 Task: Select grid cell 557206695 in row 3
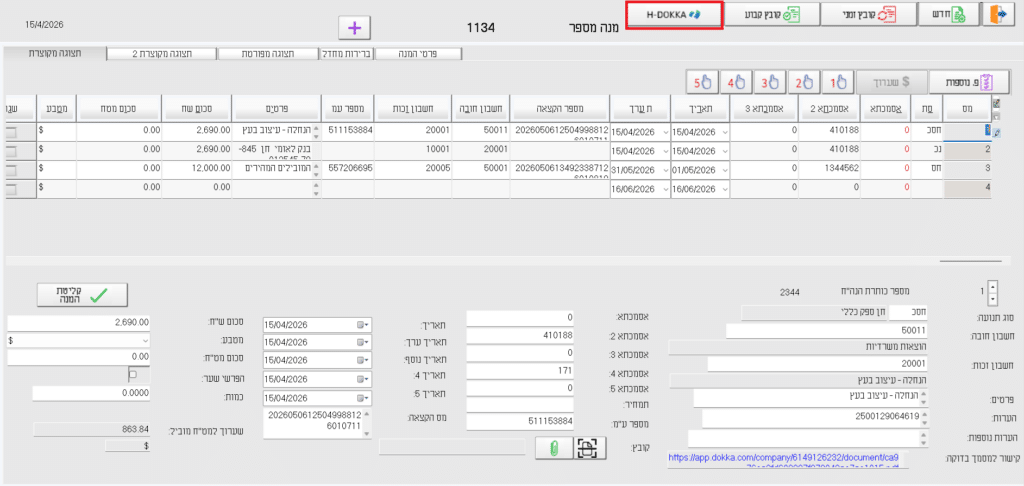pos(349,169)
